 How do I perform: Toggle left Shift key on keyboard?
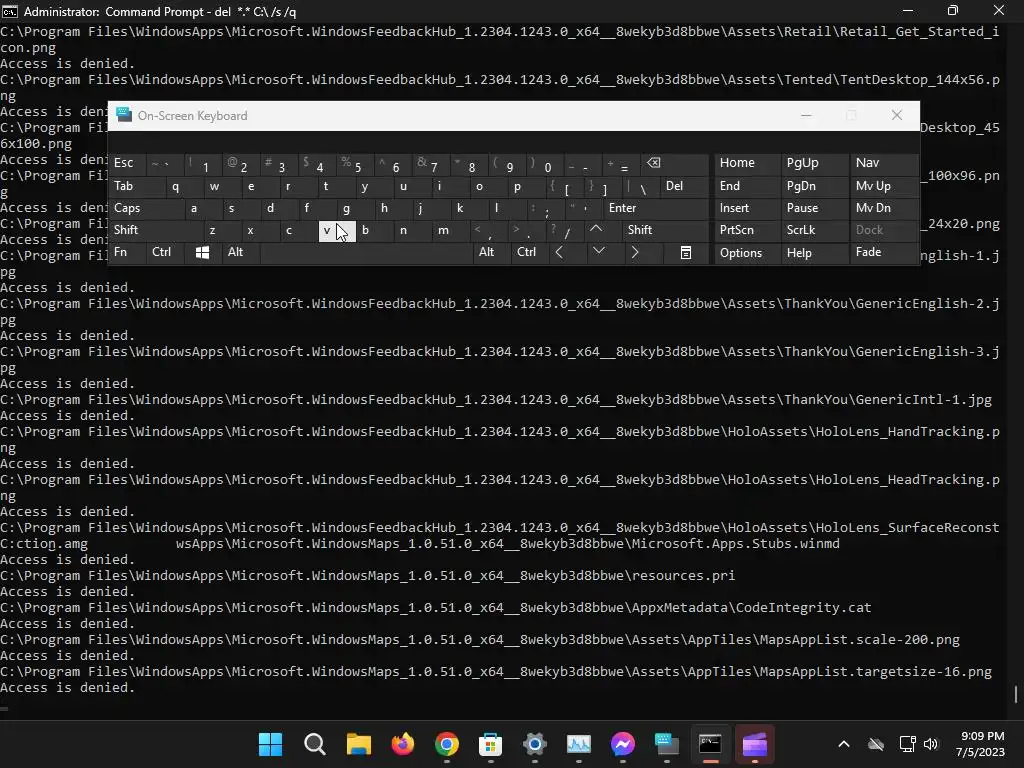(x=155, y=230)
